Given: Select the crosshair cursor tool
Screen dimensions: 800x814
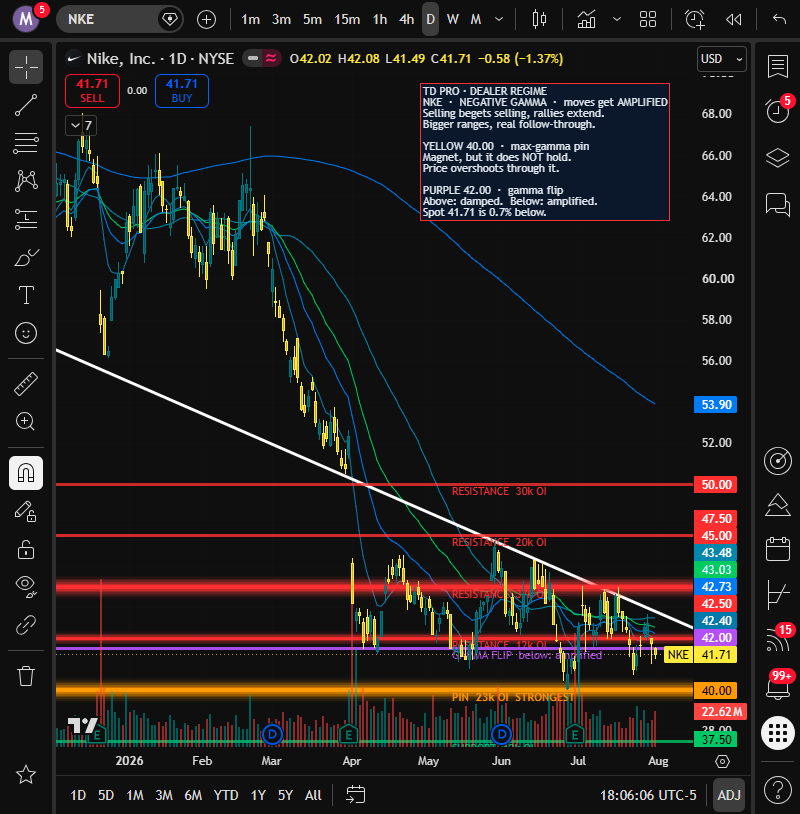Looking at the screenshot, I should point(25,67).
